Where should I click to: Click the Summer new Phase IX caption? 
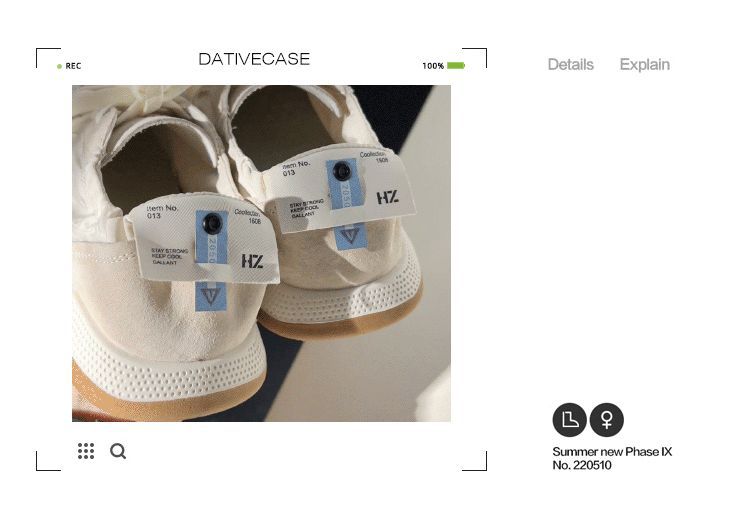click(x=612, y=451)
